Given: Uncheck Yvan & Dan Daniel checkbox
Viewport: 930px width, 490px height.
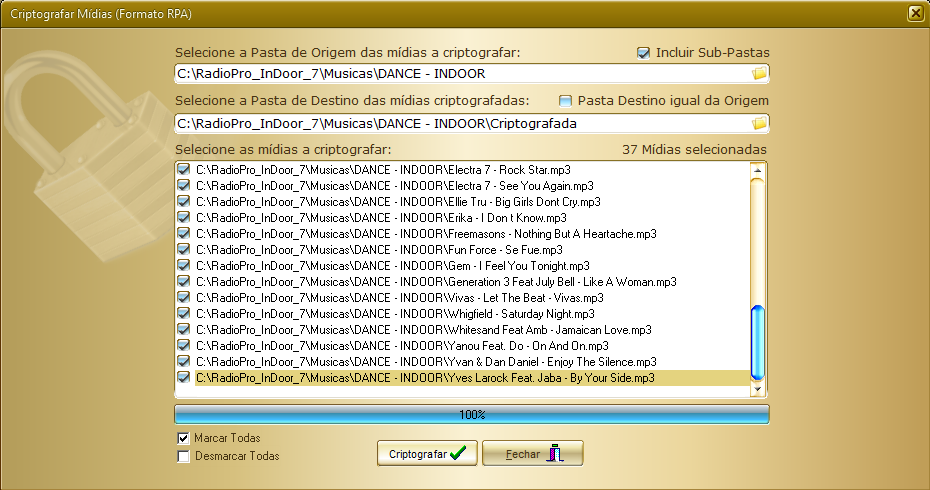Looking at the screenshot, I should coord(184,362).
